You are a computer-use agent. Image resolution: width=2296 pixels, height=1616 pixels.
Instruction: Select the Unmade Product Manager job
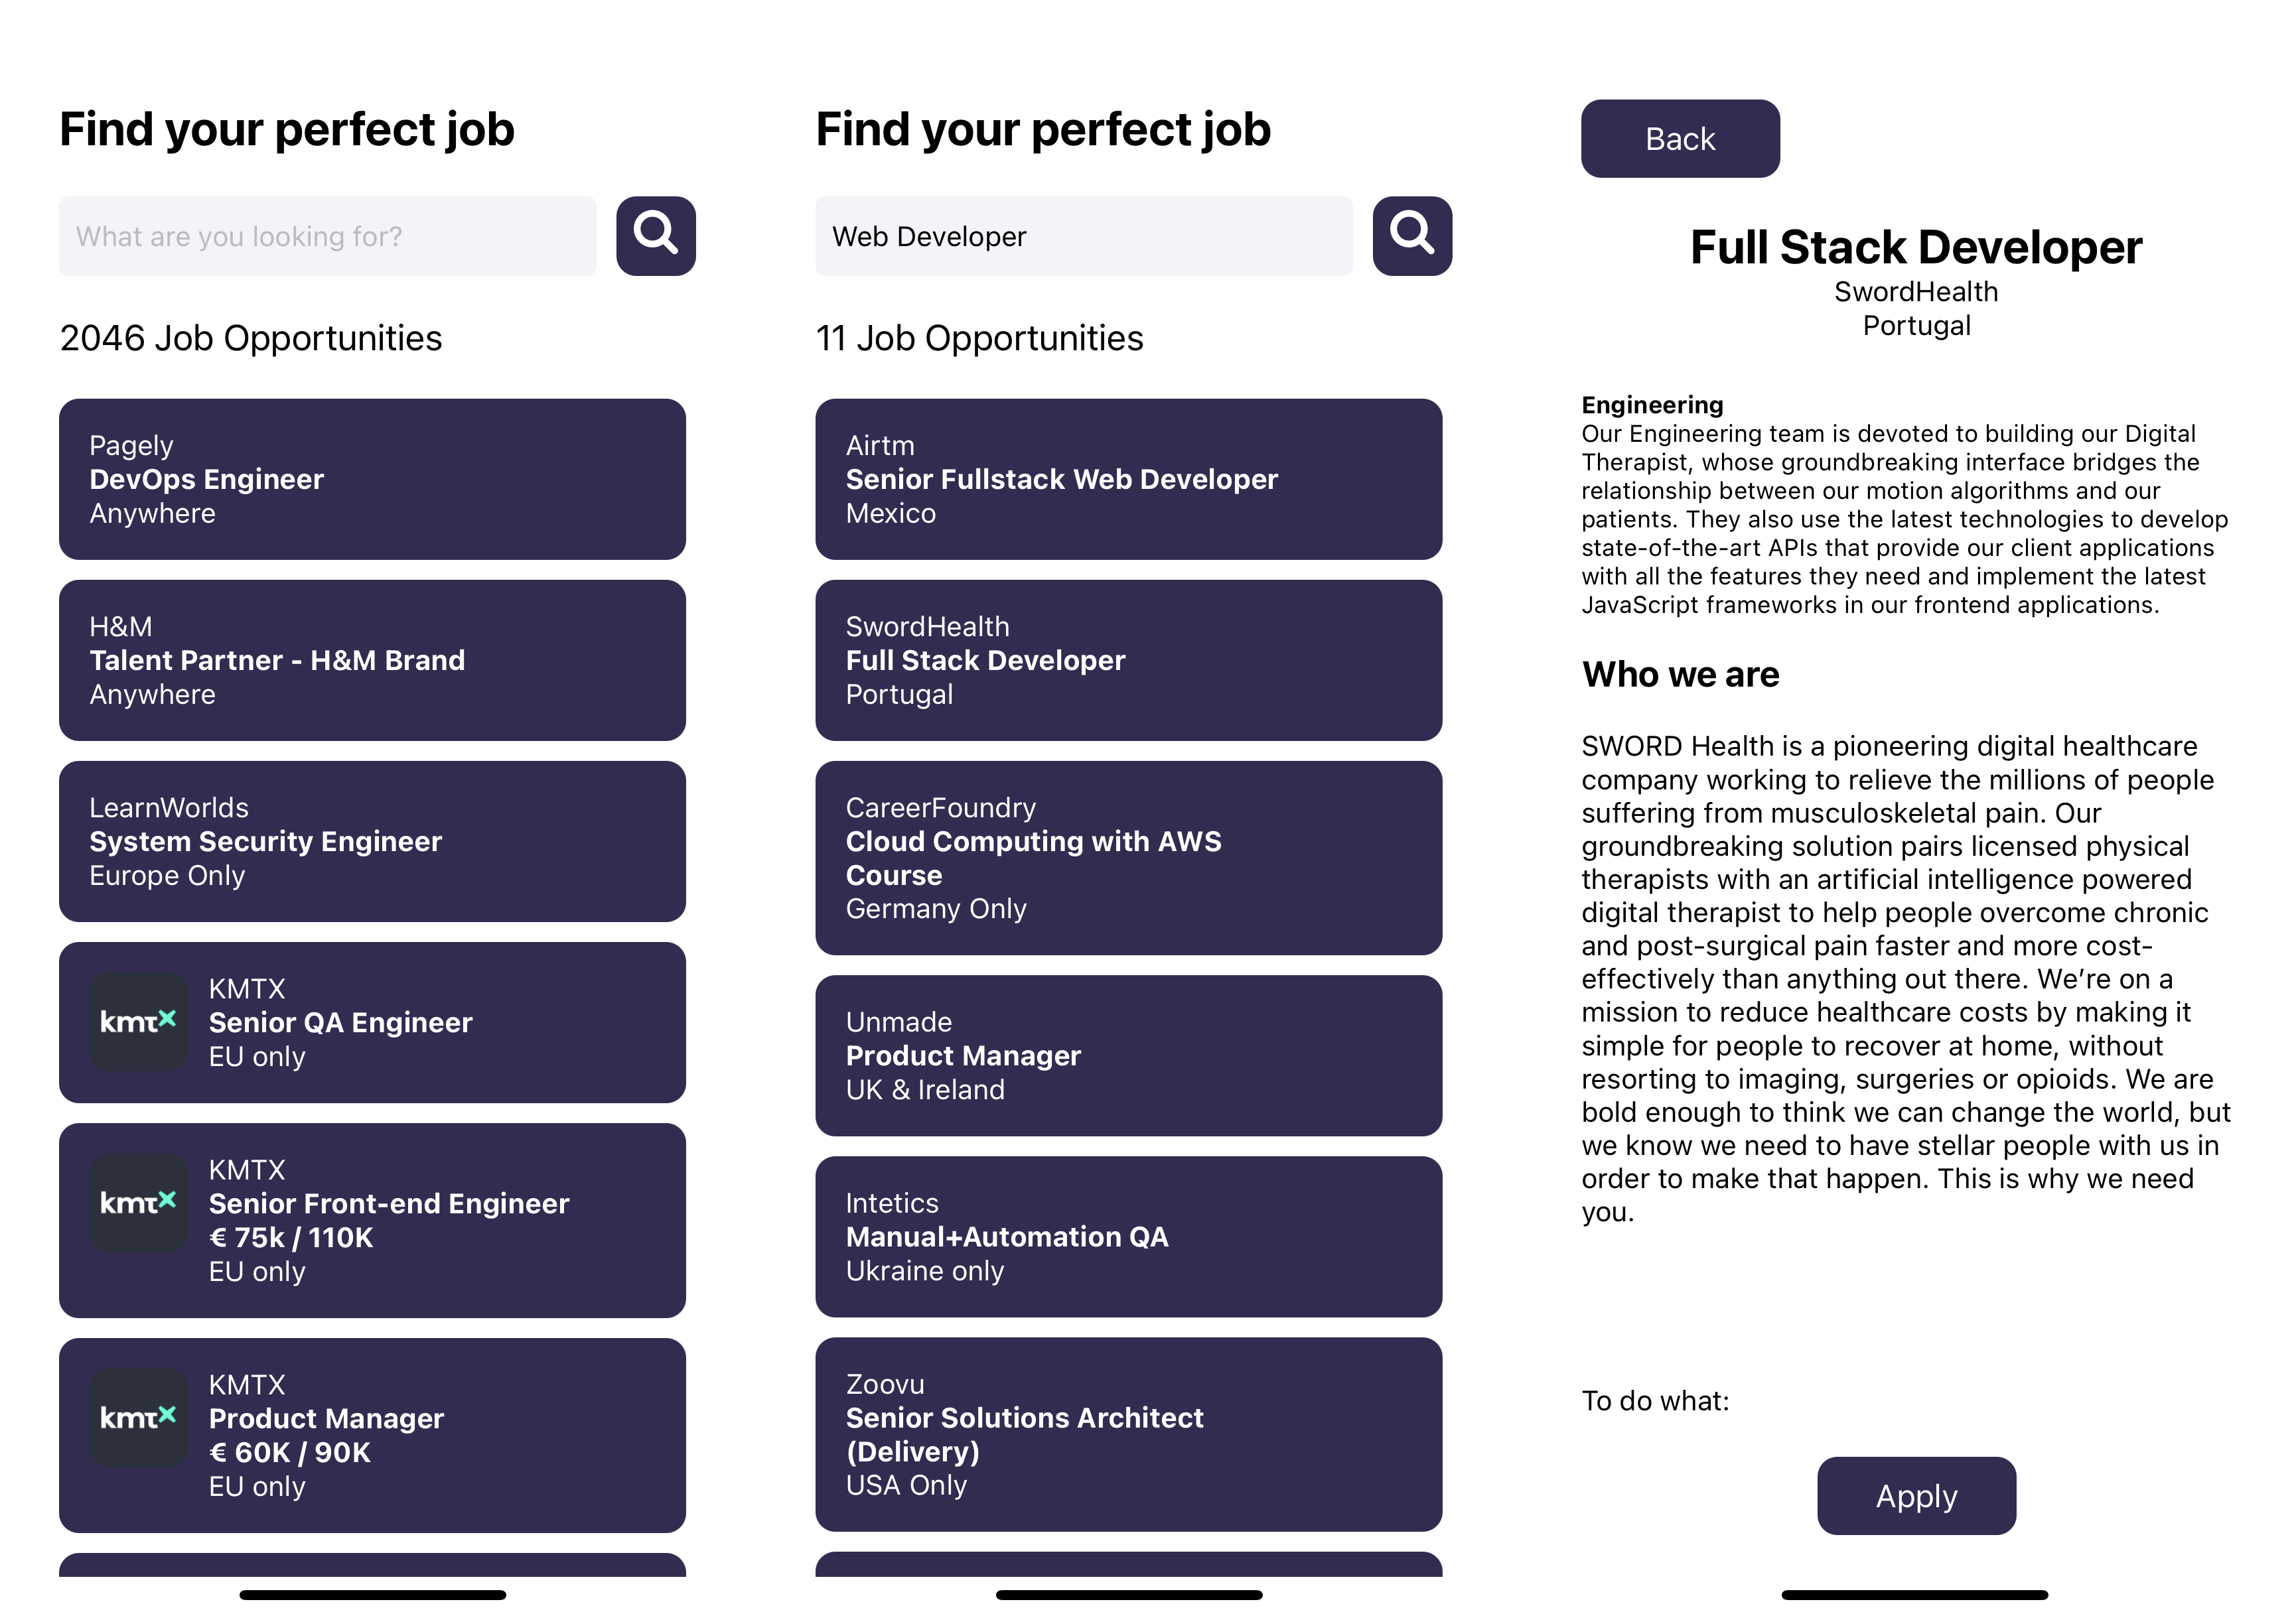pos(1128,1055)
